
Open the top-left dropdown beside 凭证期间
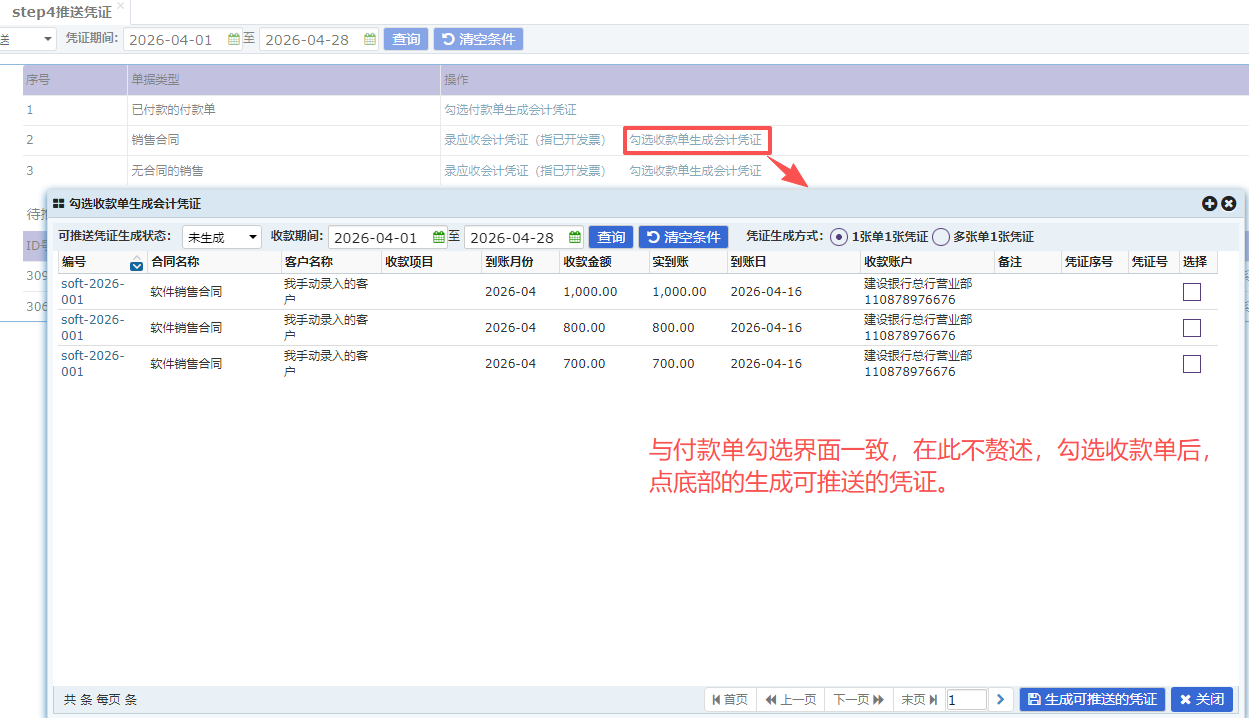28,39
